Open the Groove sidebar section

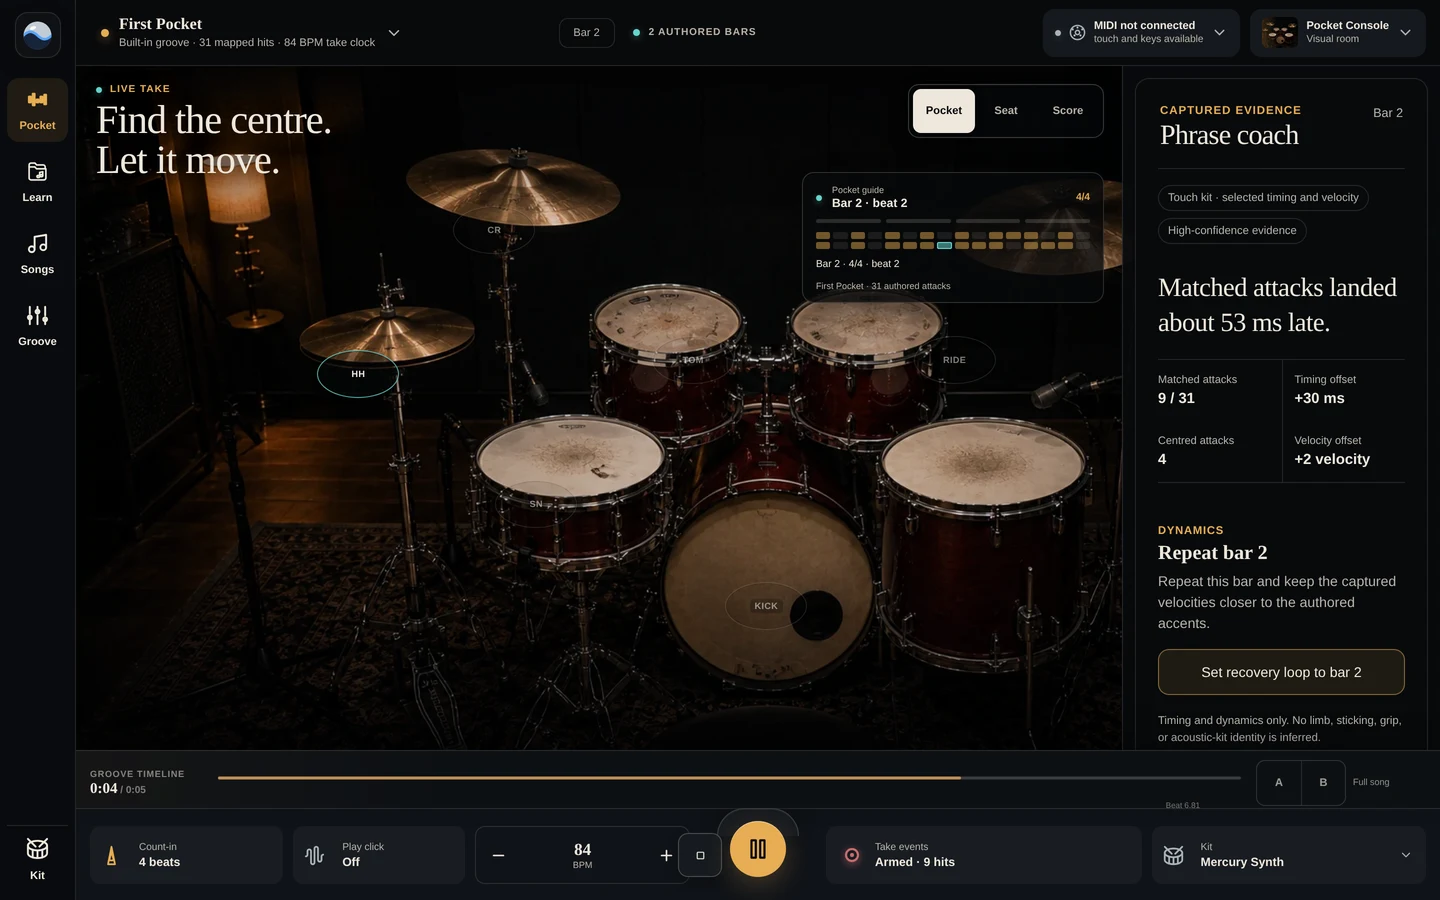click(x=37, y=326)
